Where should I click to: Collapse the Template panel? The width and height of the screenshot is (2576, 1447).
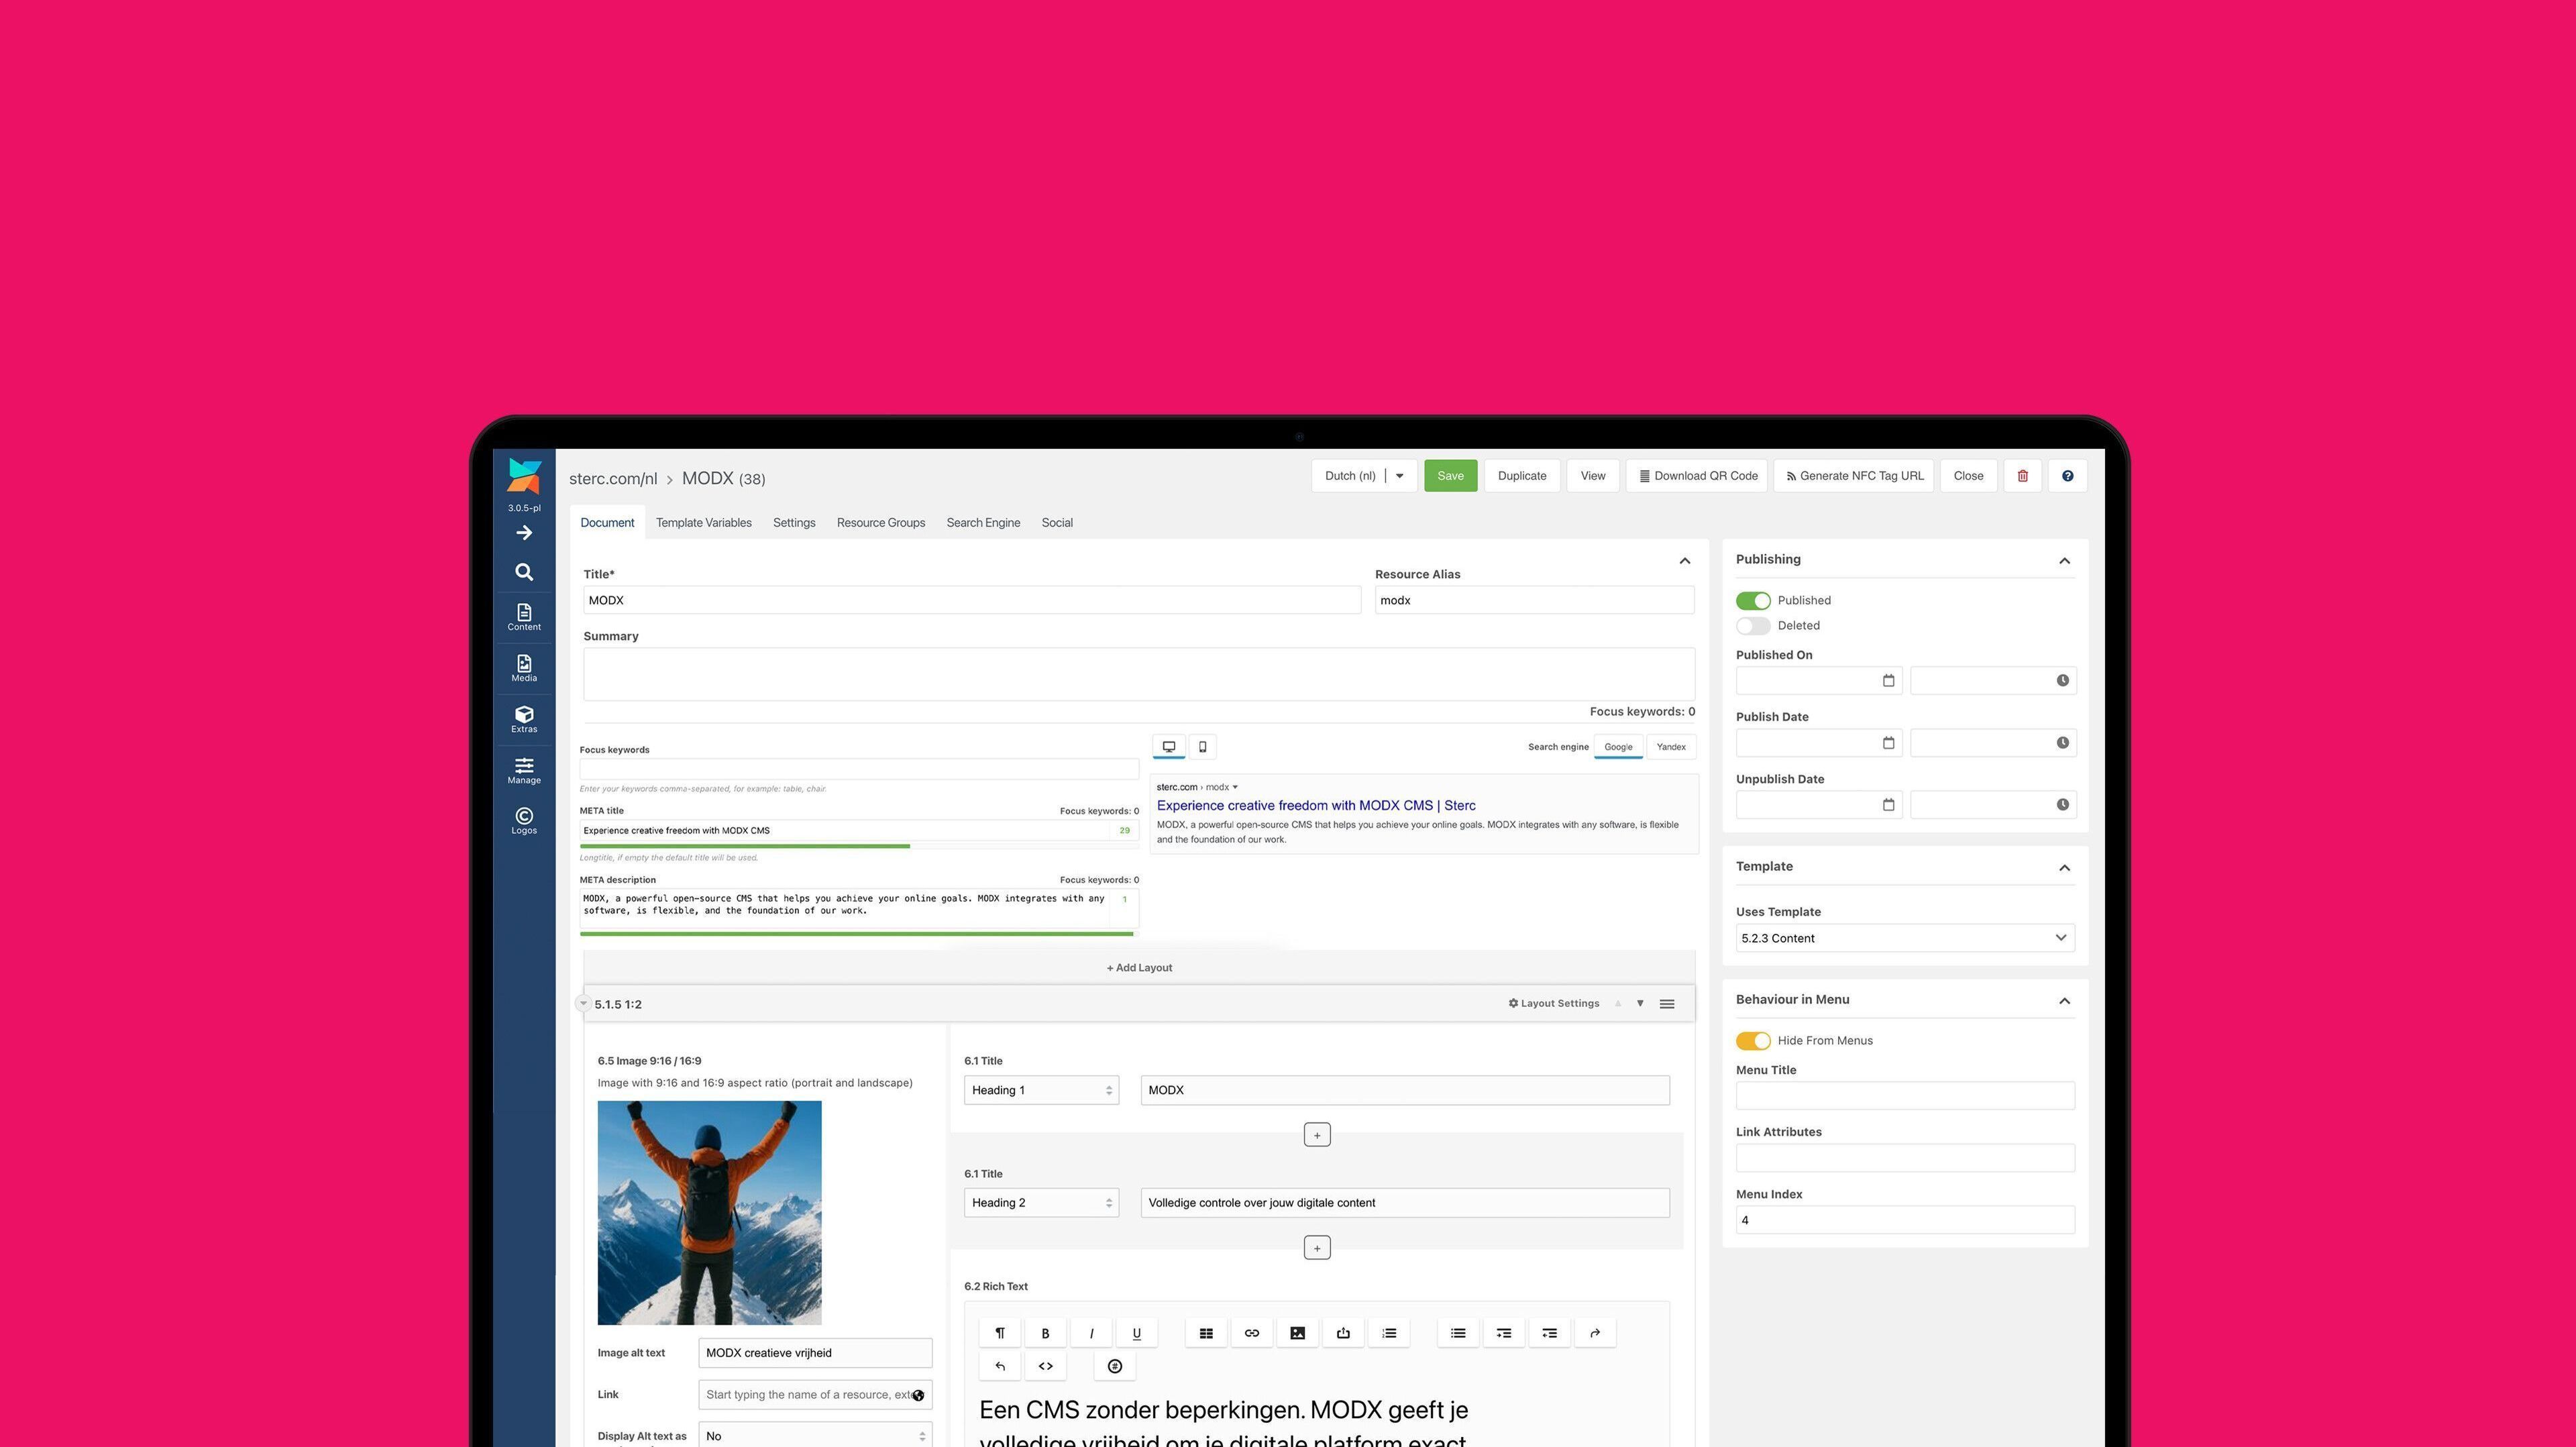(2064, 868)
